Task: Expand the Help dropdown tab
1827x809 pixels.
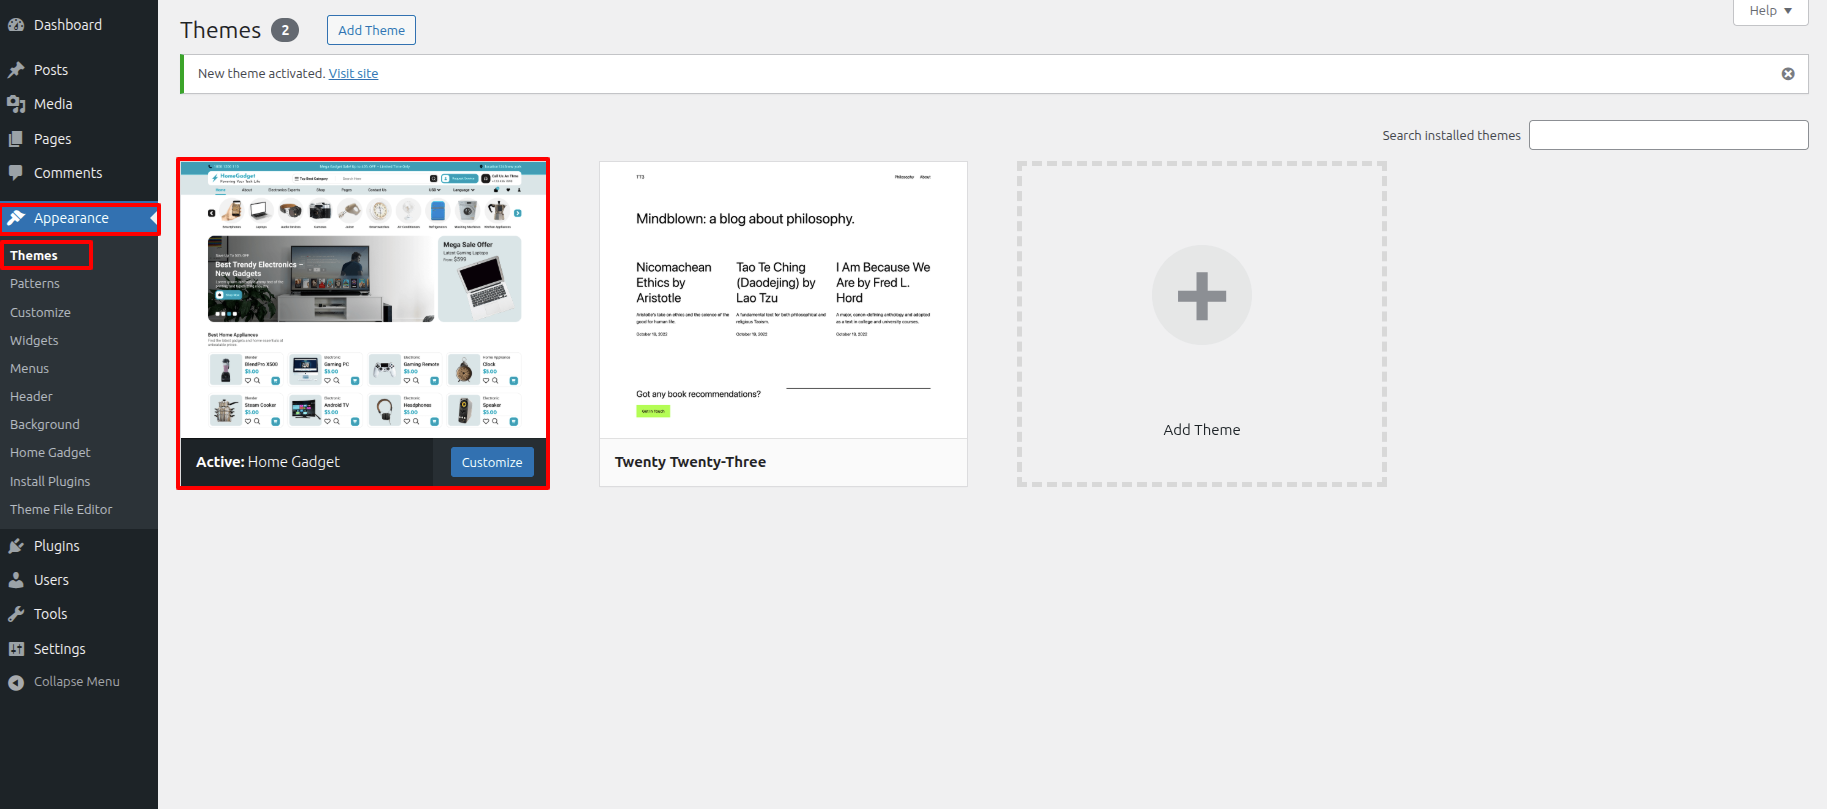Action: point(1770,11)
